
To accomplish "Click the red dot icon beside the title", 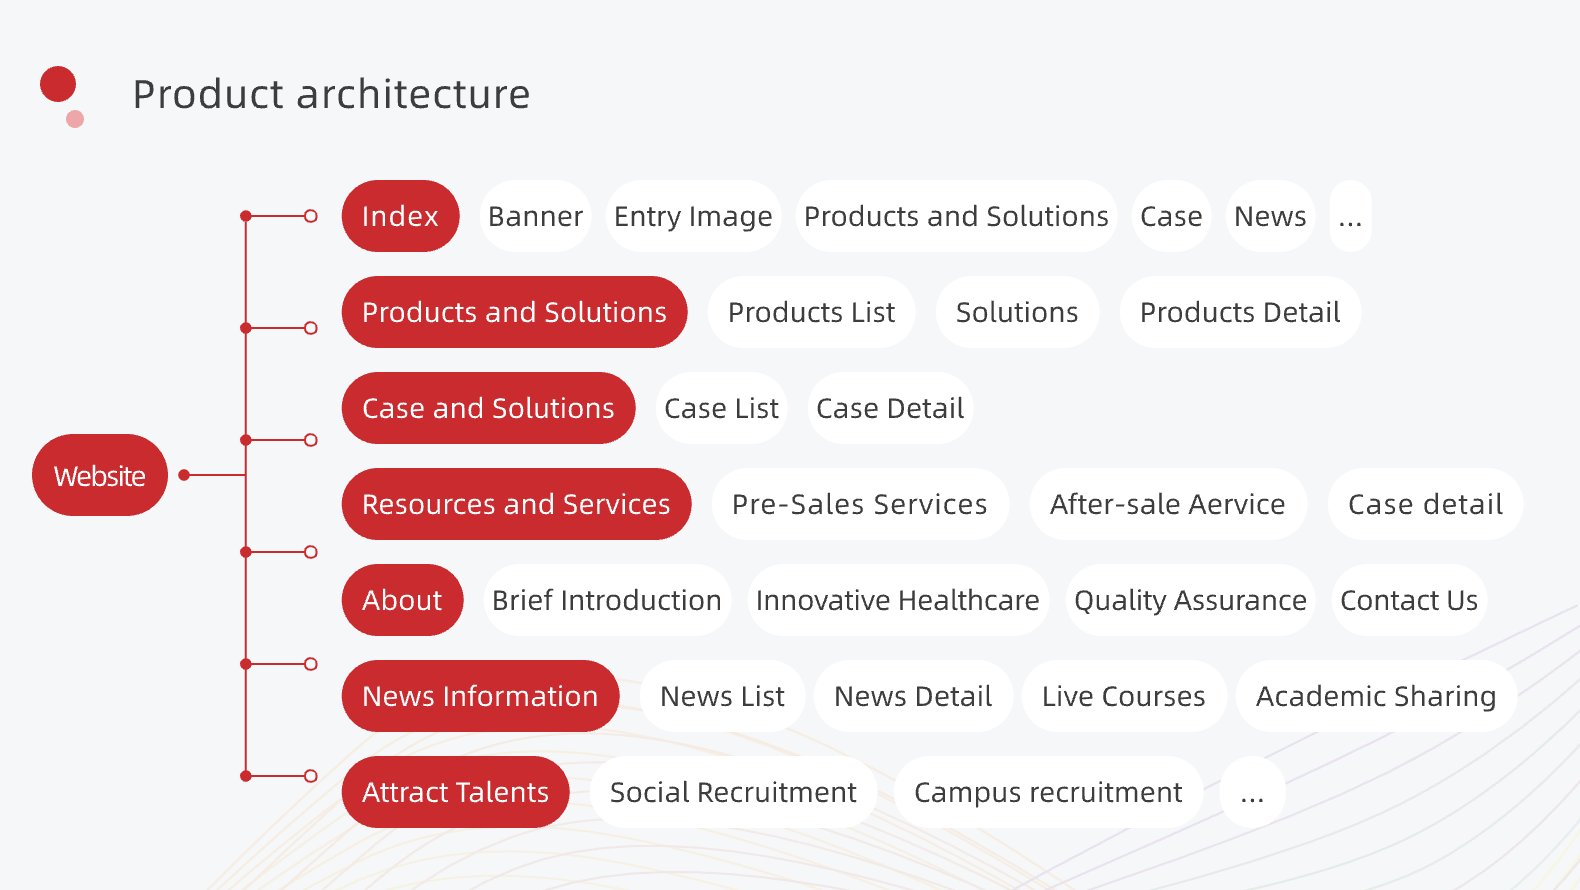I will pos(58,85).
